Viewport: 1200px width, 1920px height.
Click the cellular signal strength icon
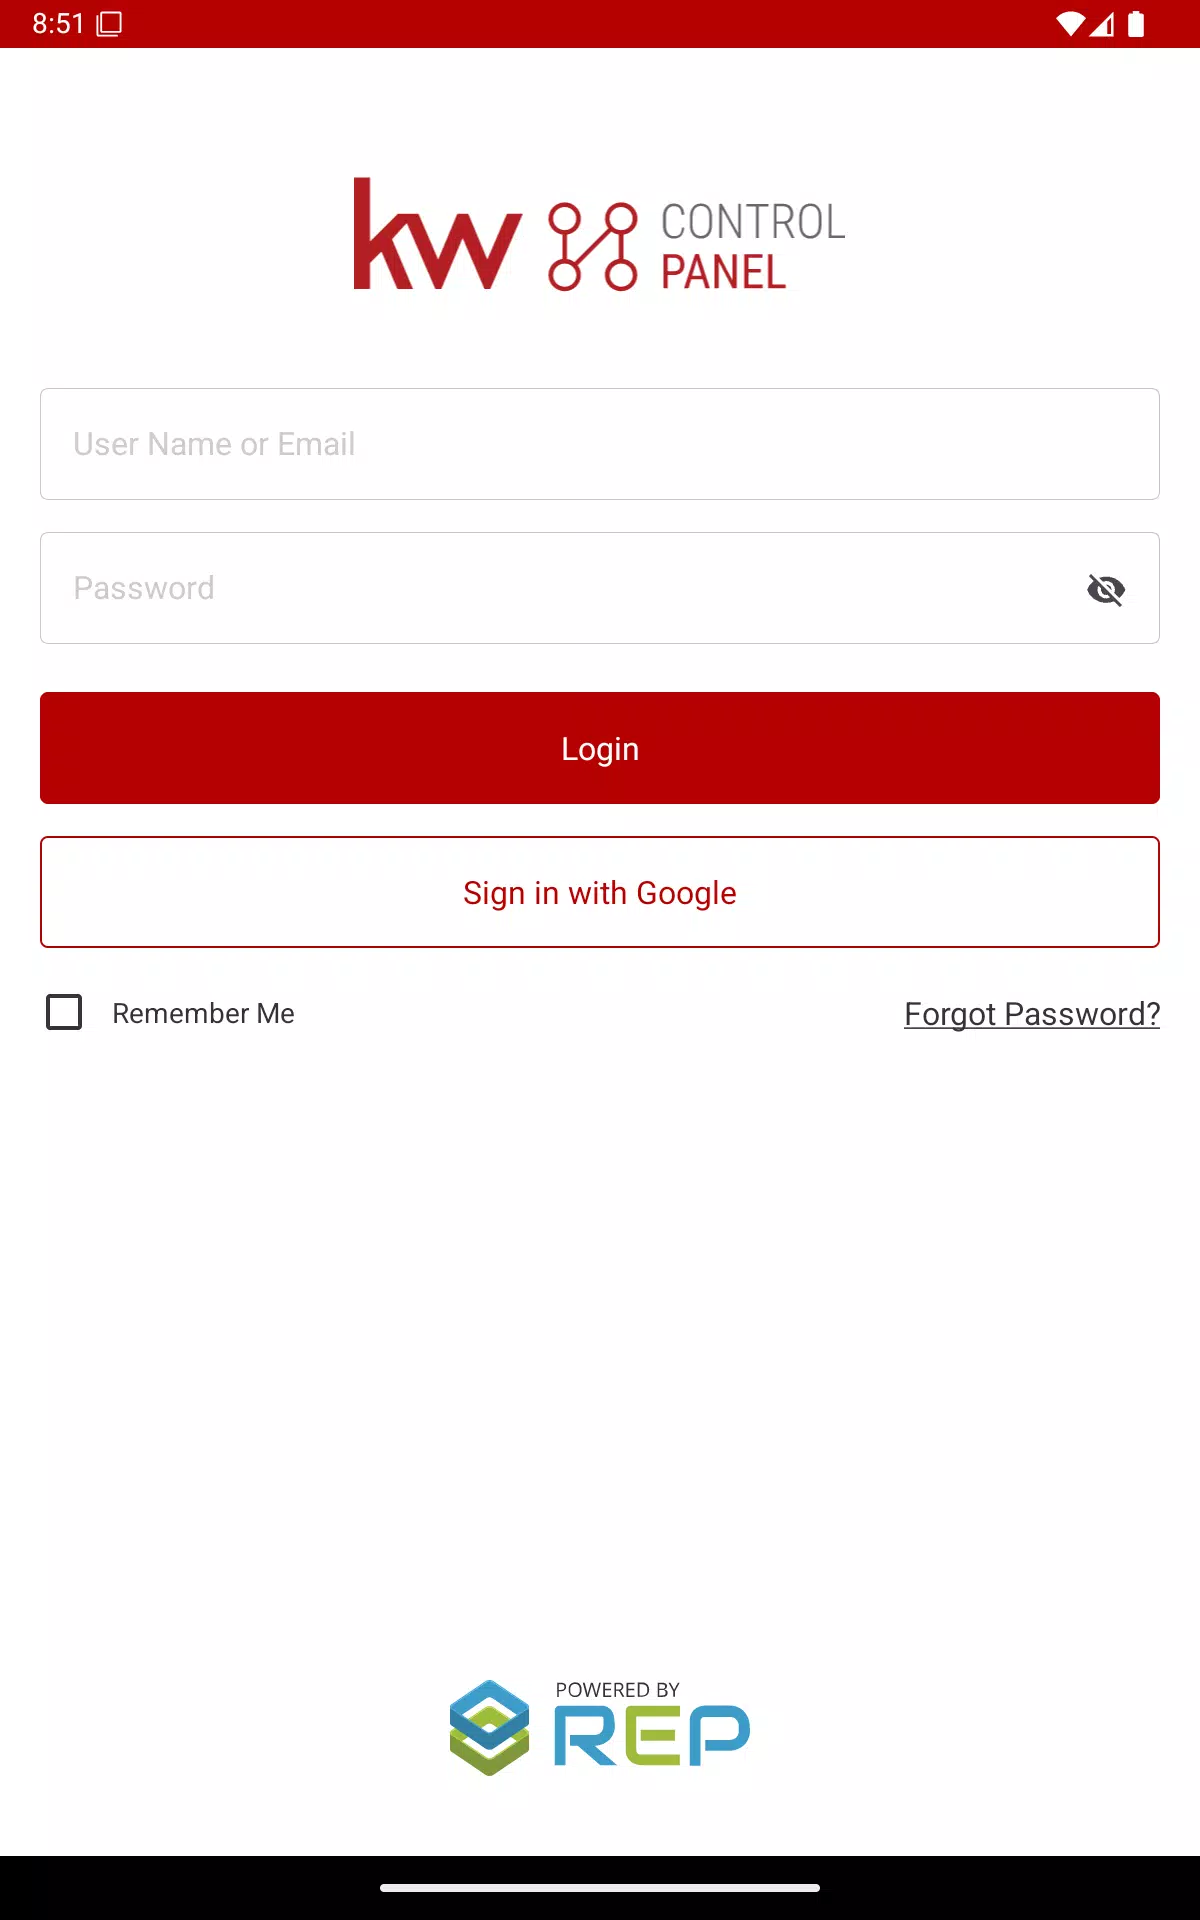1102,24
